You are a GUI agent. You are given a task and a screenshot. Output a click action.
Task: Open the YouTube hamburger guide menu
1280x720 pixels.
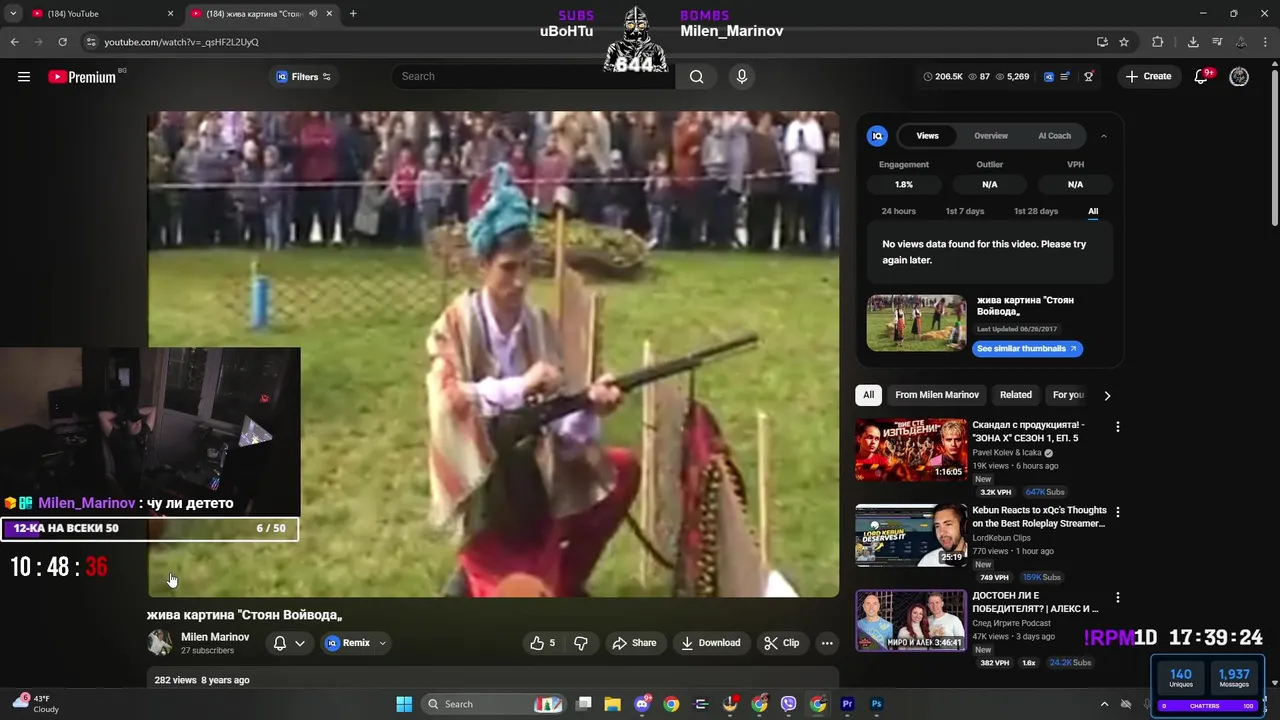point(24,77)
